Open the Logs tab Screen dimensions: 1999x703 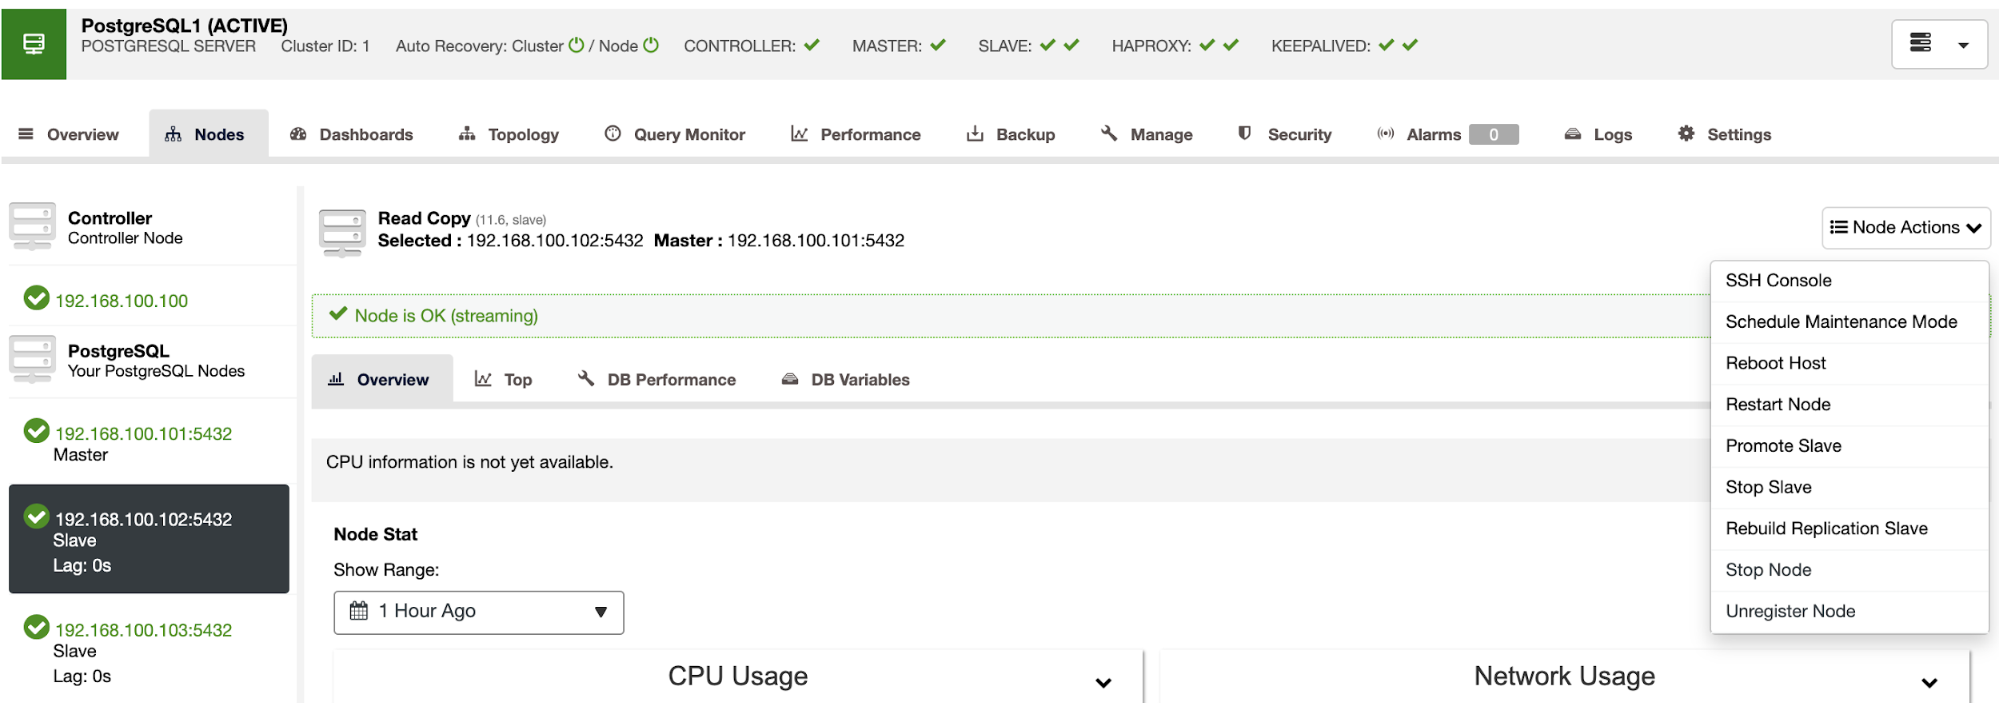(x=1598, y=134)
